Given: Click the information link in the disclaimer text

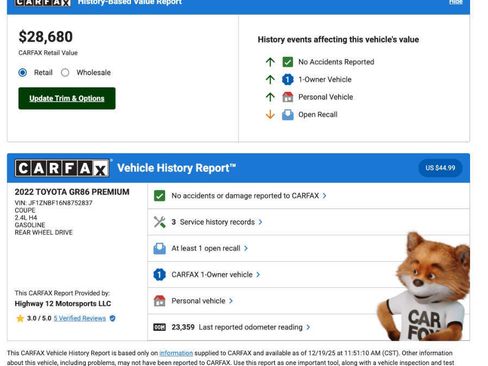Looking at the screenshot, I should [176, 353].
